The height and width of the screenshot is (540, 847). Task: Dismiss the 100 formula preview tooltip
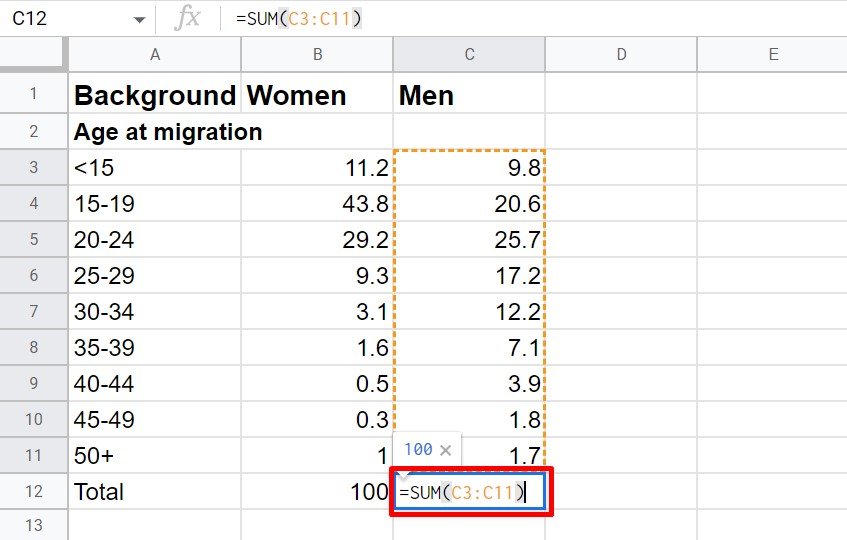[446, 450]
